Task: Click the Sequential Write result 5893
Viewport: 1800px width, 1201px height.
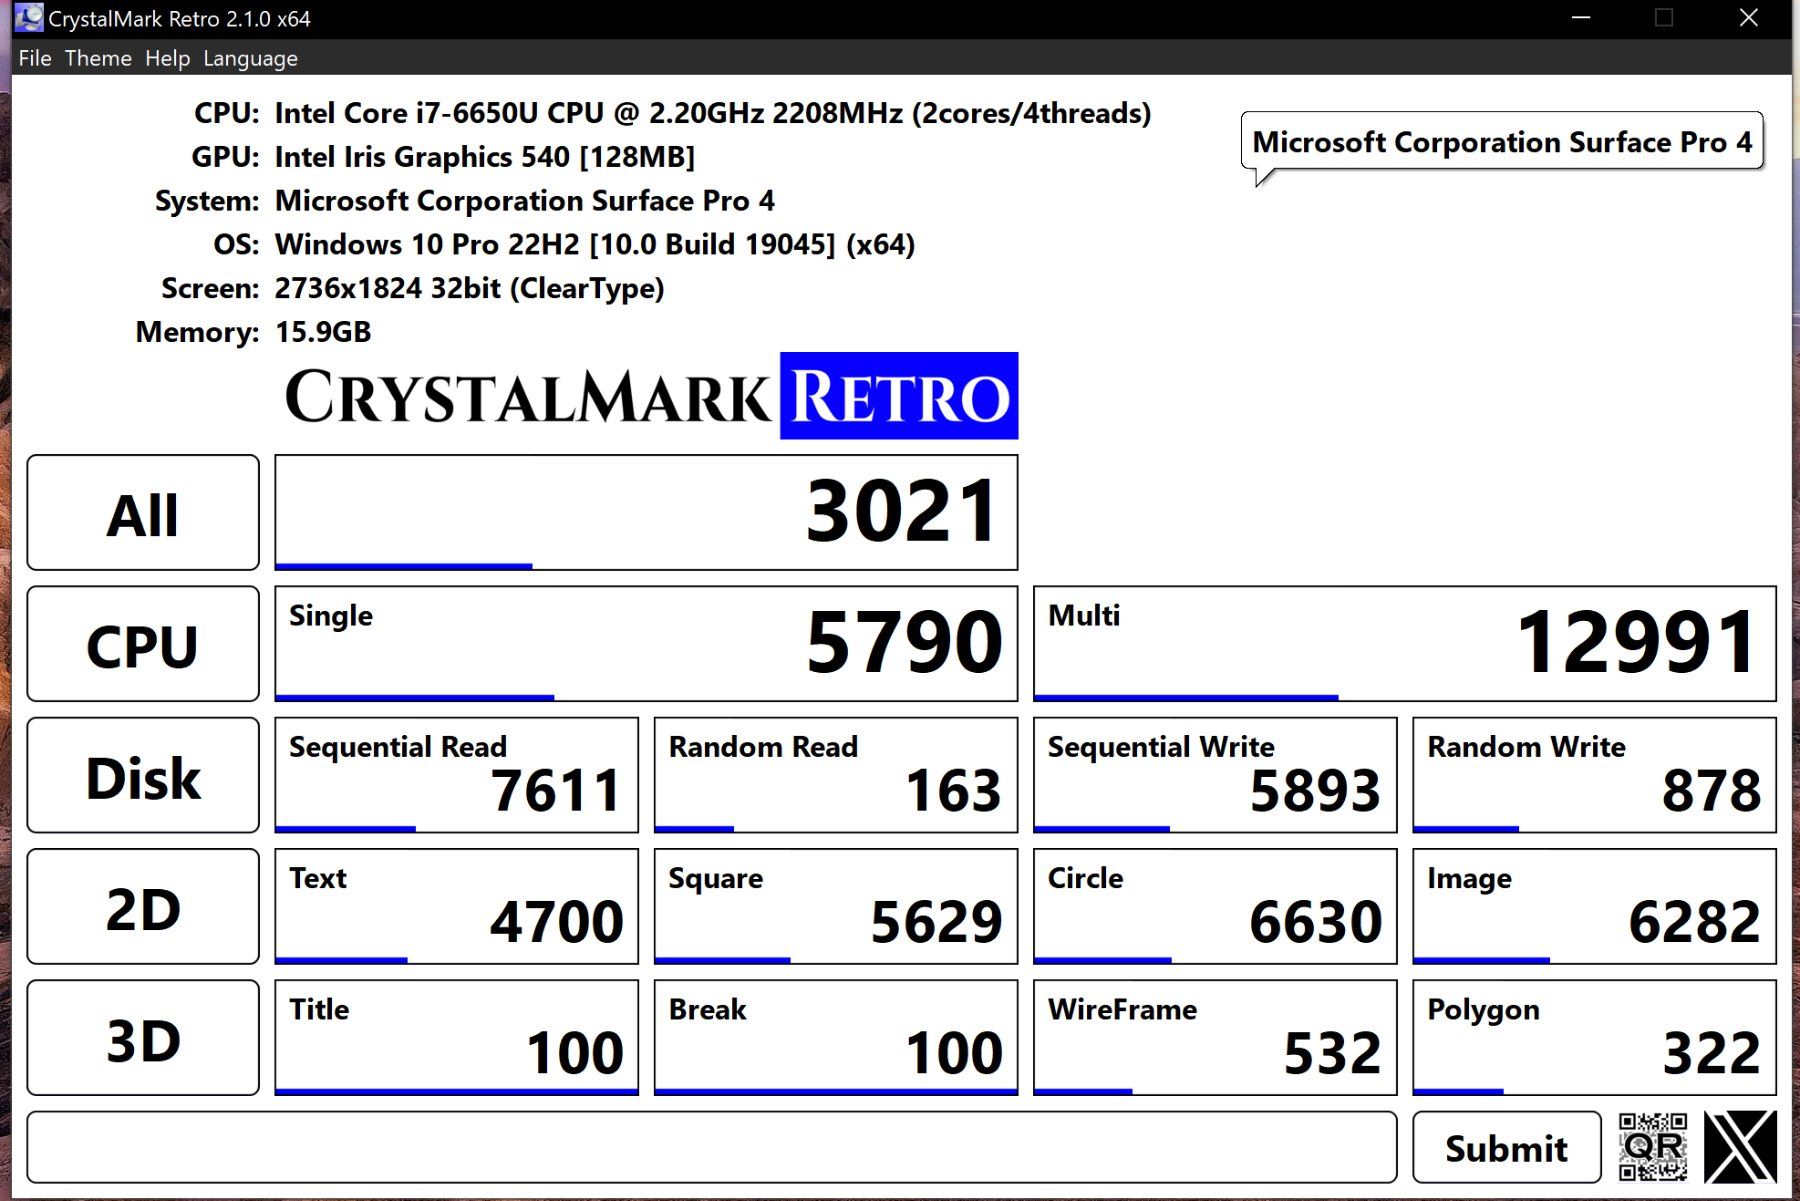Action: [1215, 775]
